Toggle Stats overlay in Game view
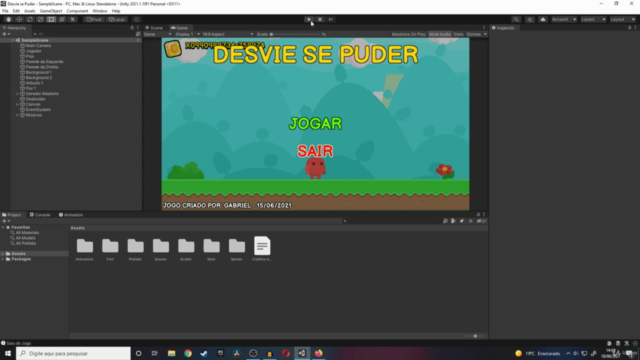The height and width of the screenshot is (360, 640). tap(458, 34)
